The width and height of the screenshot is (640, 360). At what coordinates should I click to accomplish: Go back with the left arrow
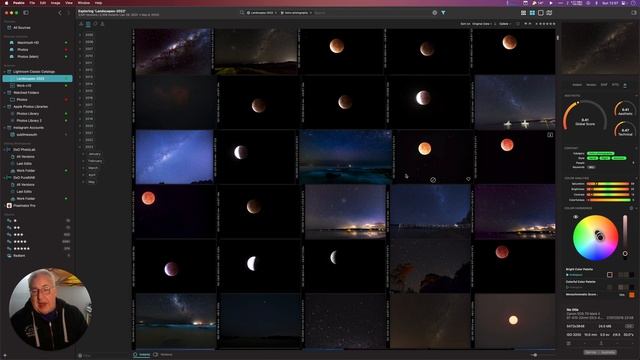60,13
